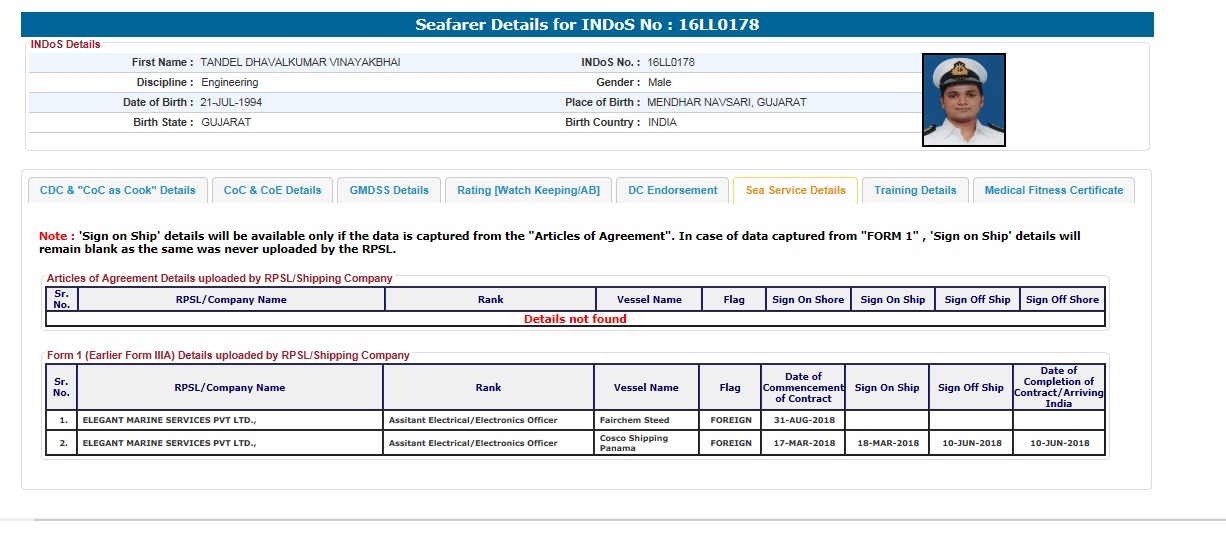Screen dimensions: 1226x550
Task: Click the "Details not found" message row
Action: point(575,319)
